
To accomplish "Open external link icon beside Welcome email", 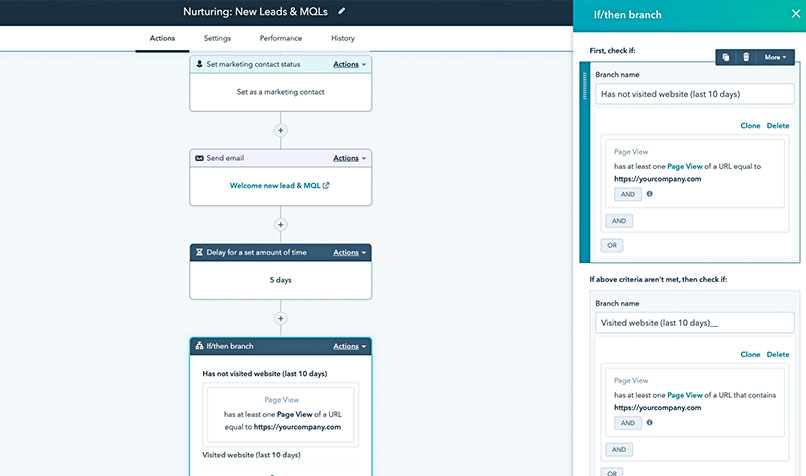I will coord(326,186).
